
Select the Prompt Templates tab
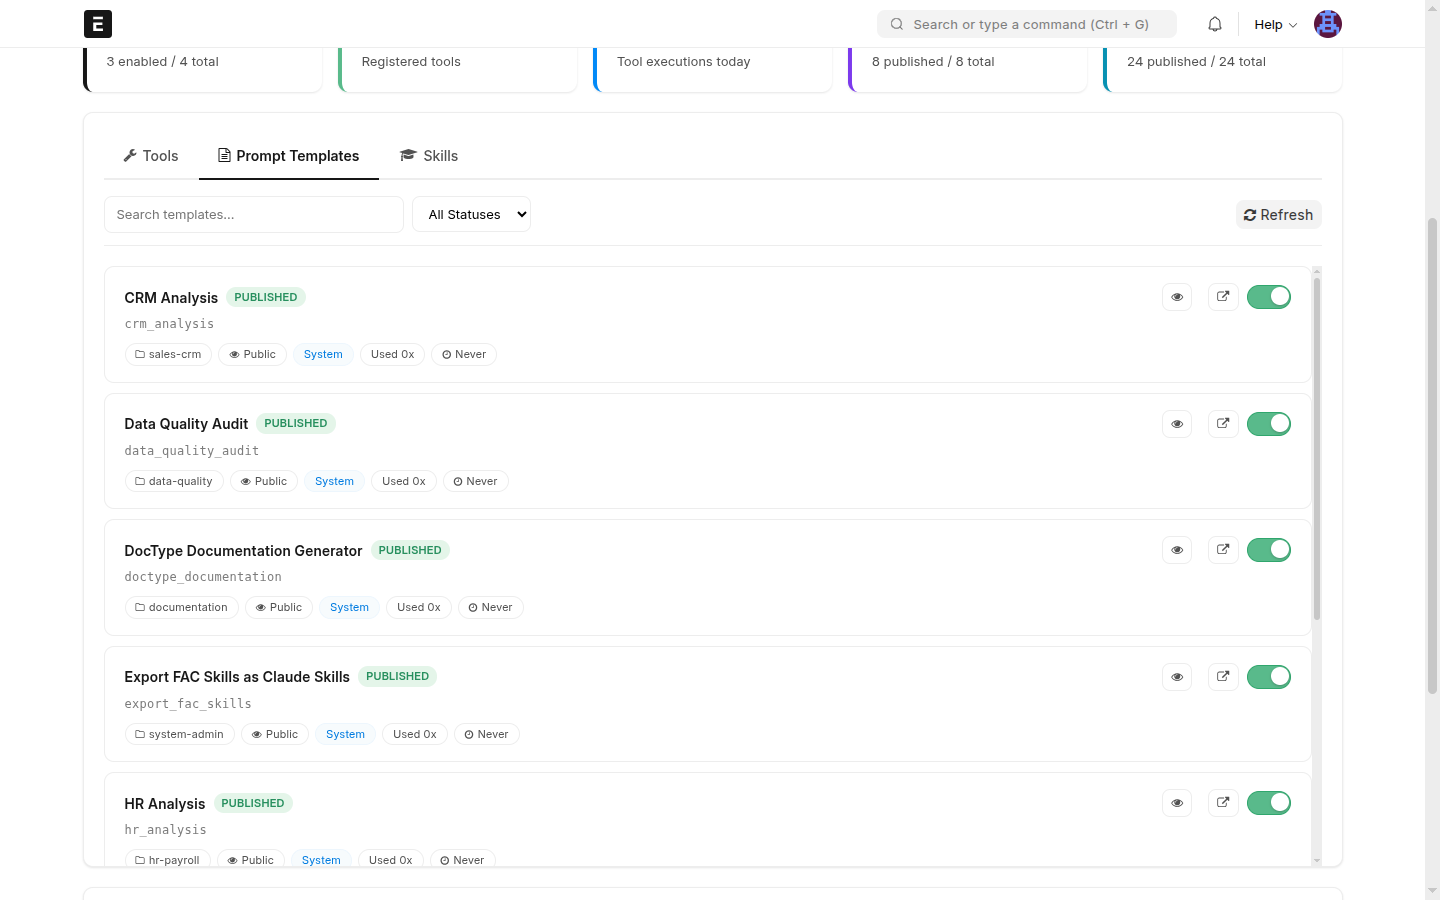click(x=289, y=156)
